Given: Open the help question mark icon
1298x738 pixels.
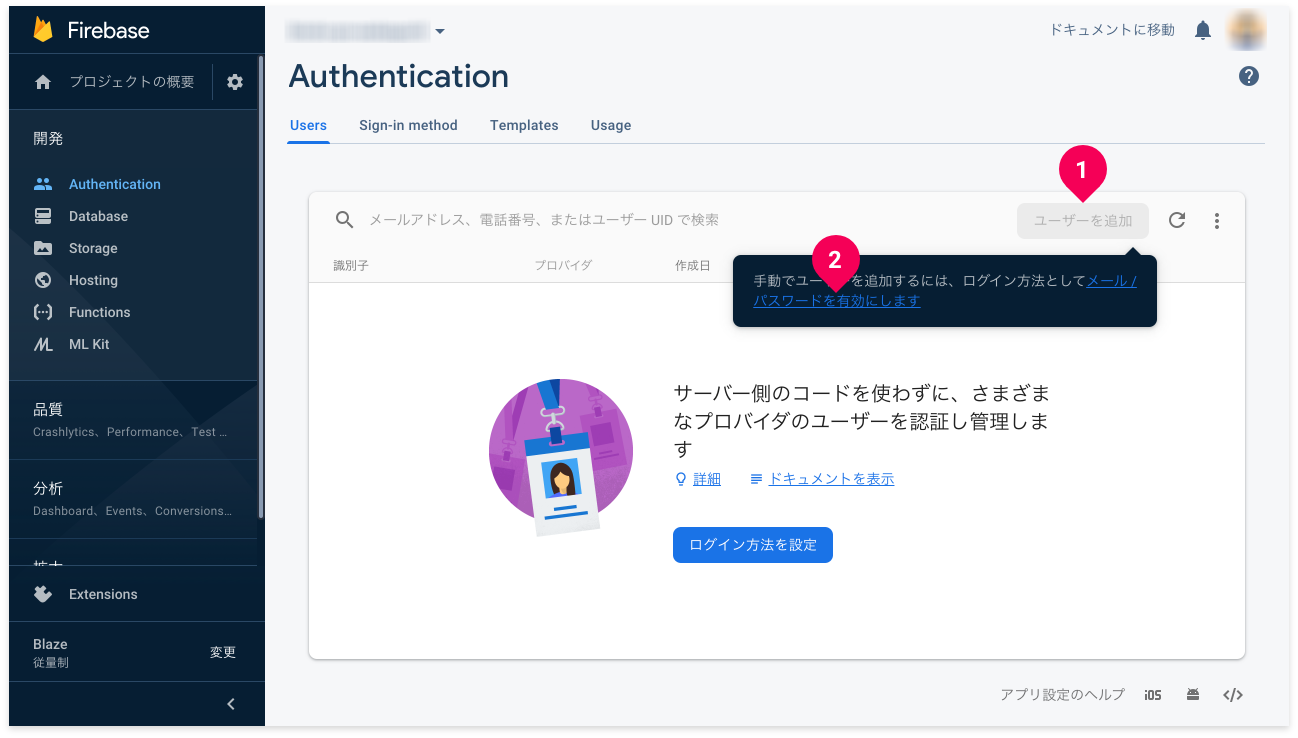Looking at the screenshot, I should click(x=1249, y=76).
